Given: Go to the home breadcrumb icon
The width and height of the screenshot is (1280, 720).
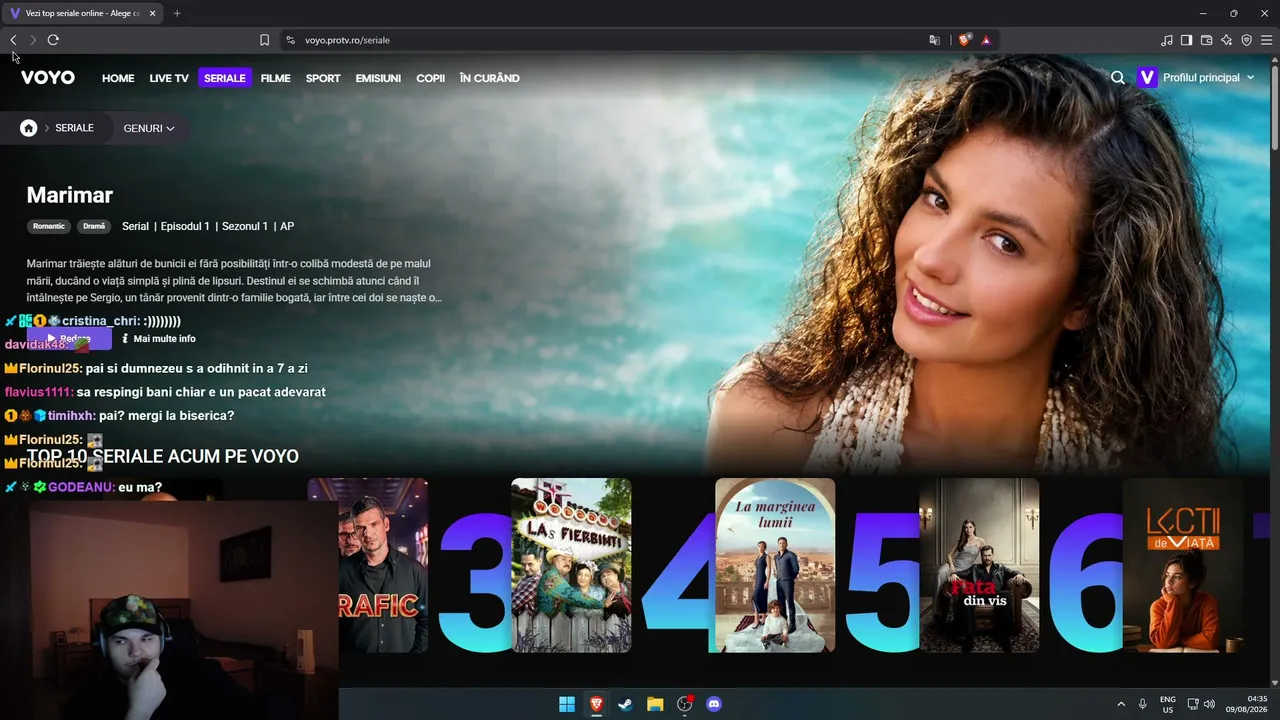Looking at the screenshot, I should 29,128.
